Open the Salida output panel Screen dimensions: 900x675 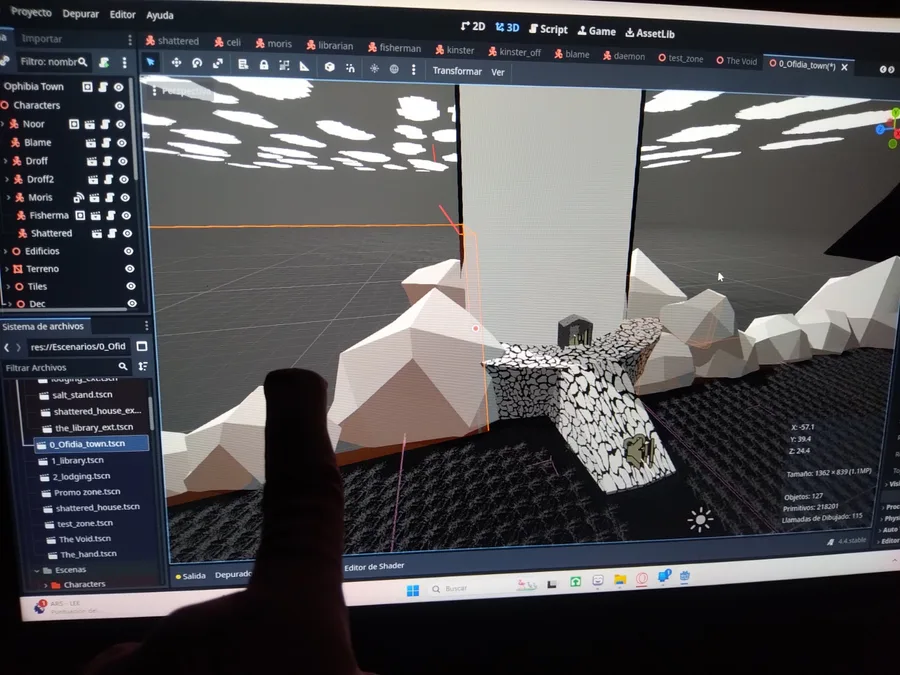coord(191,576)
